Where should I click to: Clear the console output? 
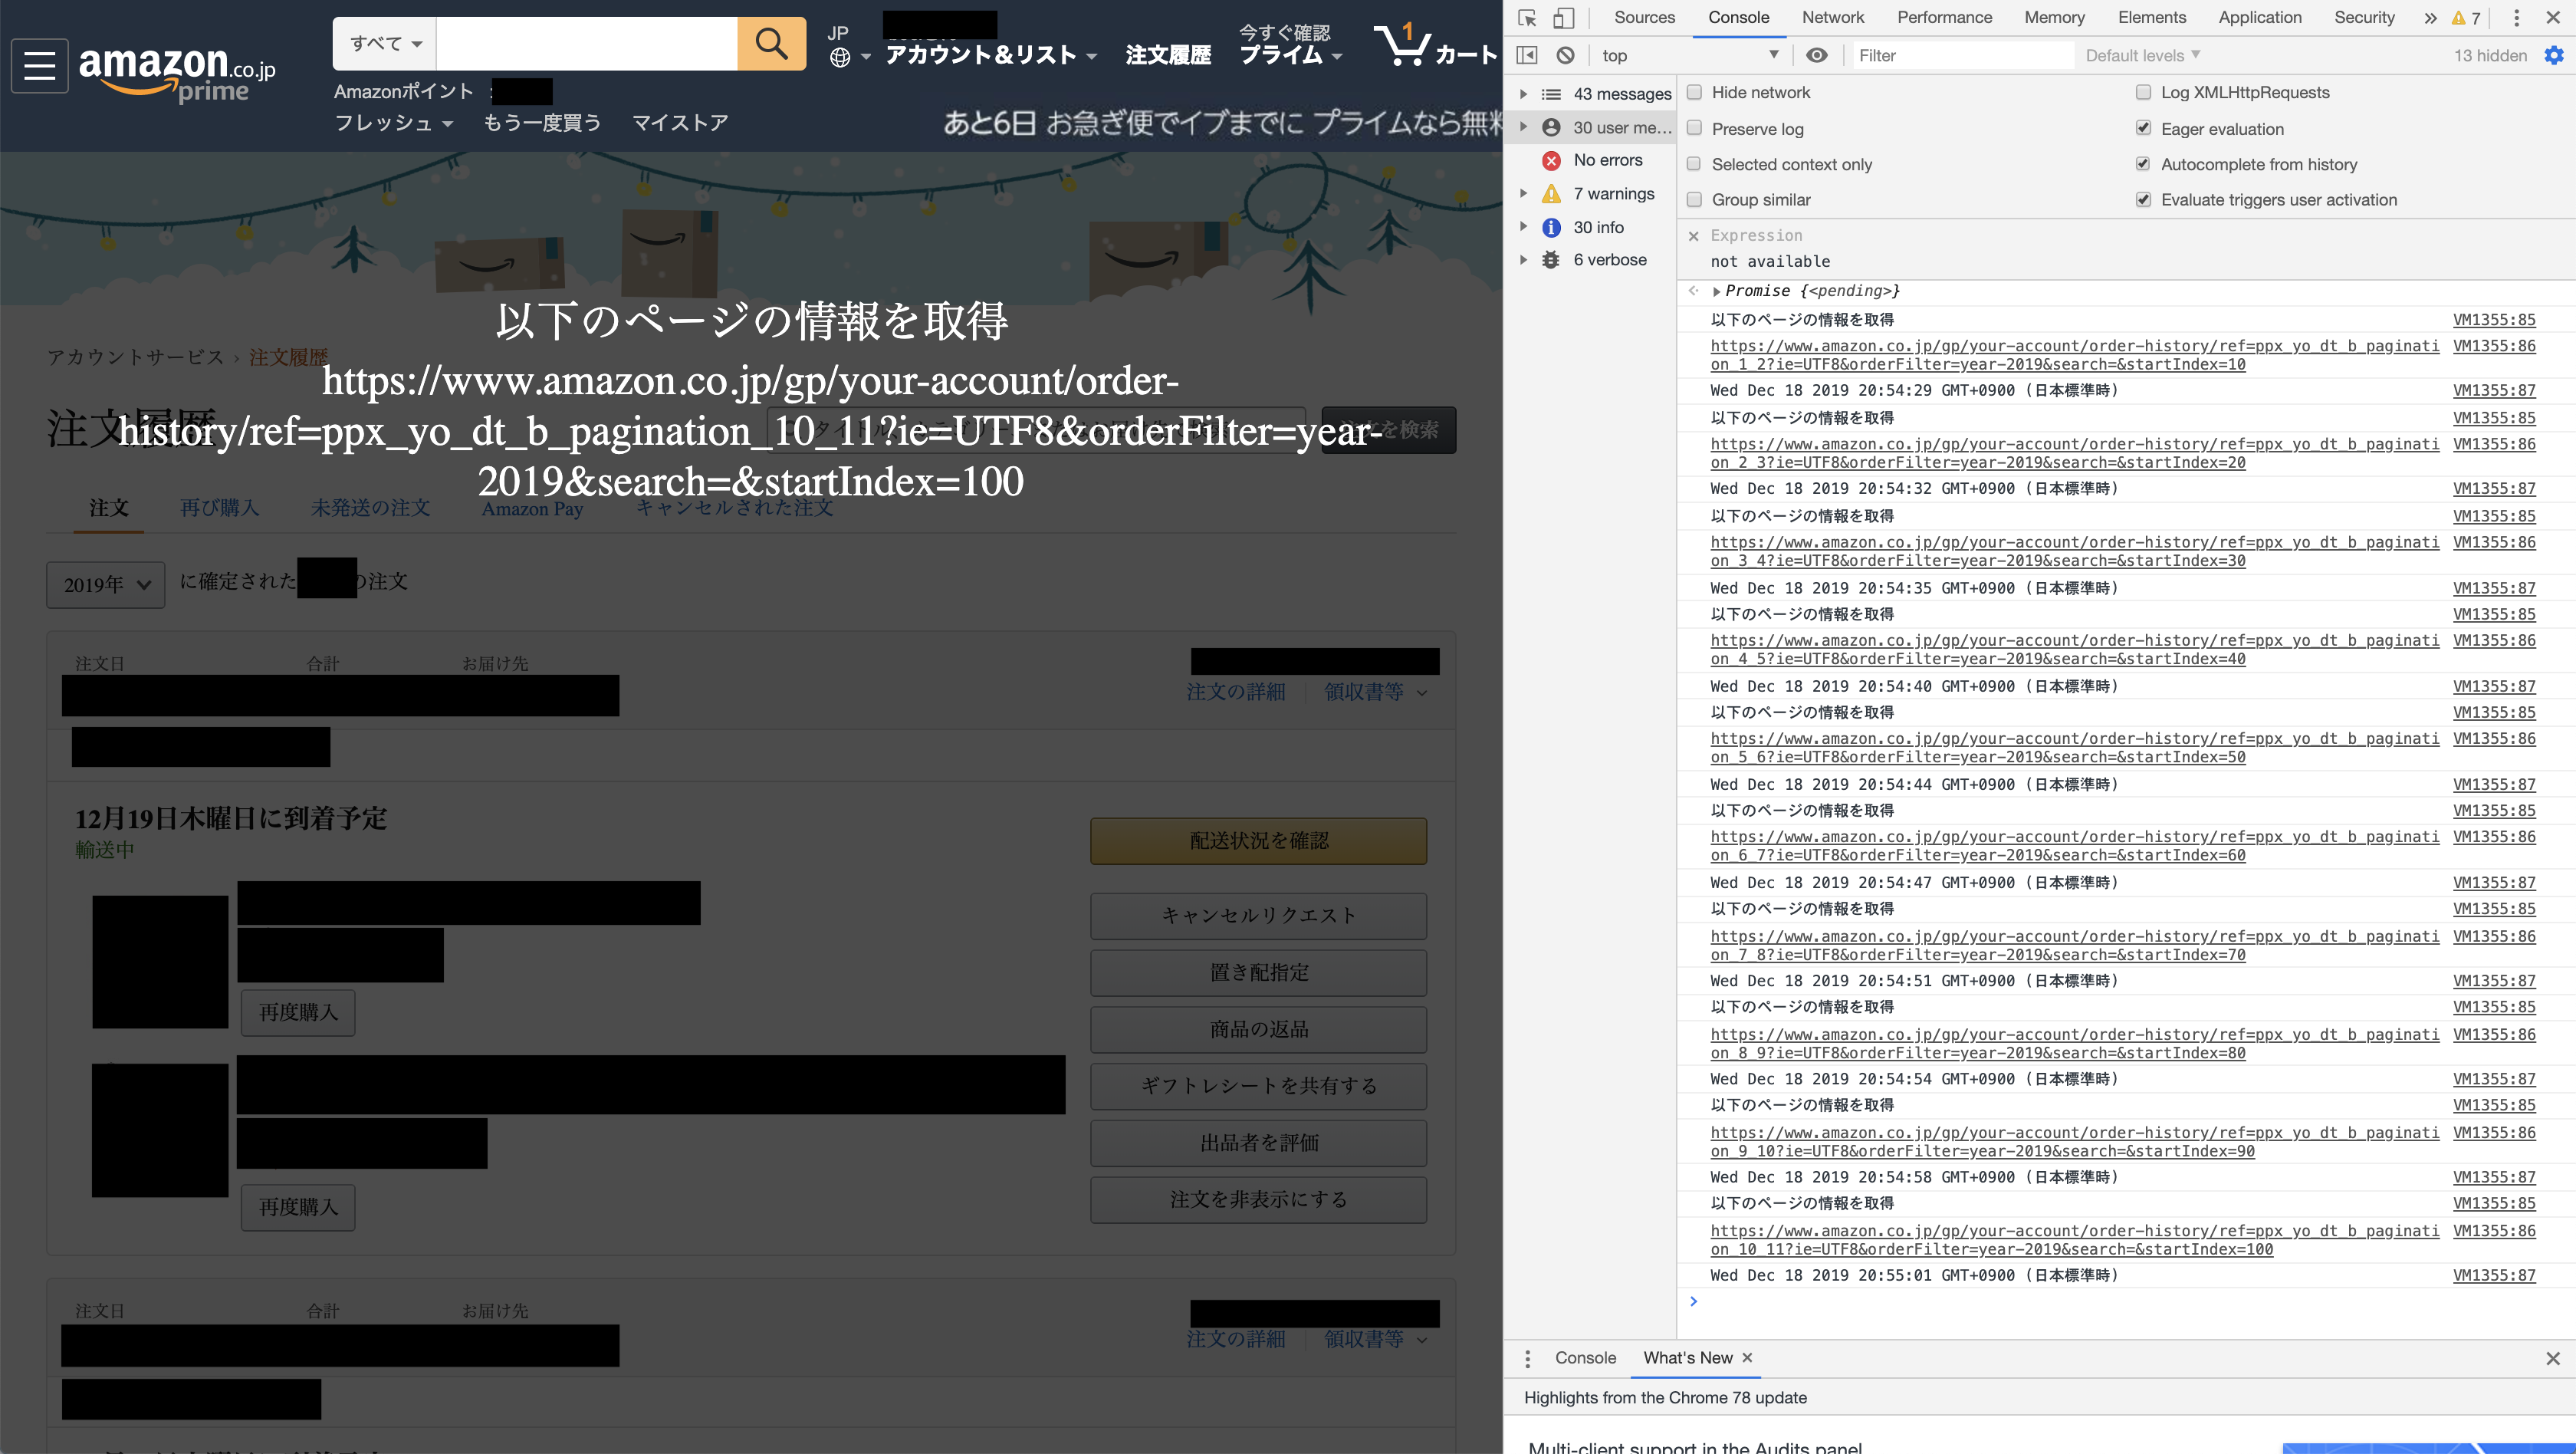[x=1565, y=55]
